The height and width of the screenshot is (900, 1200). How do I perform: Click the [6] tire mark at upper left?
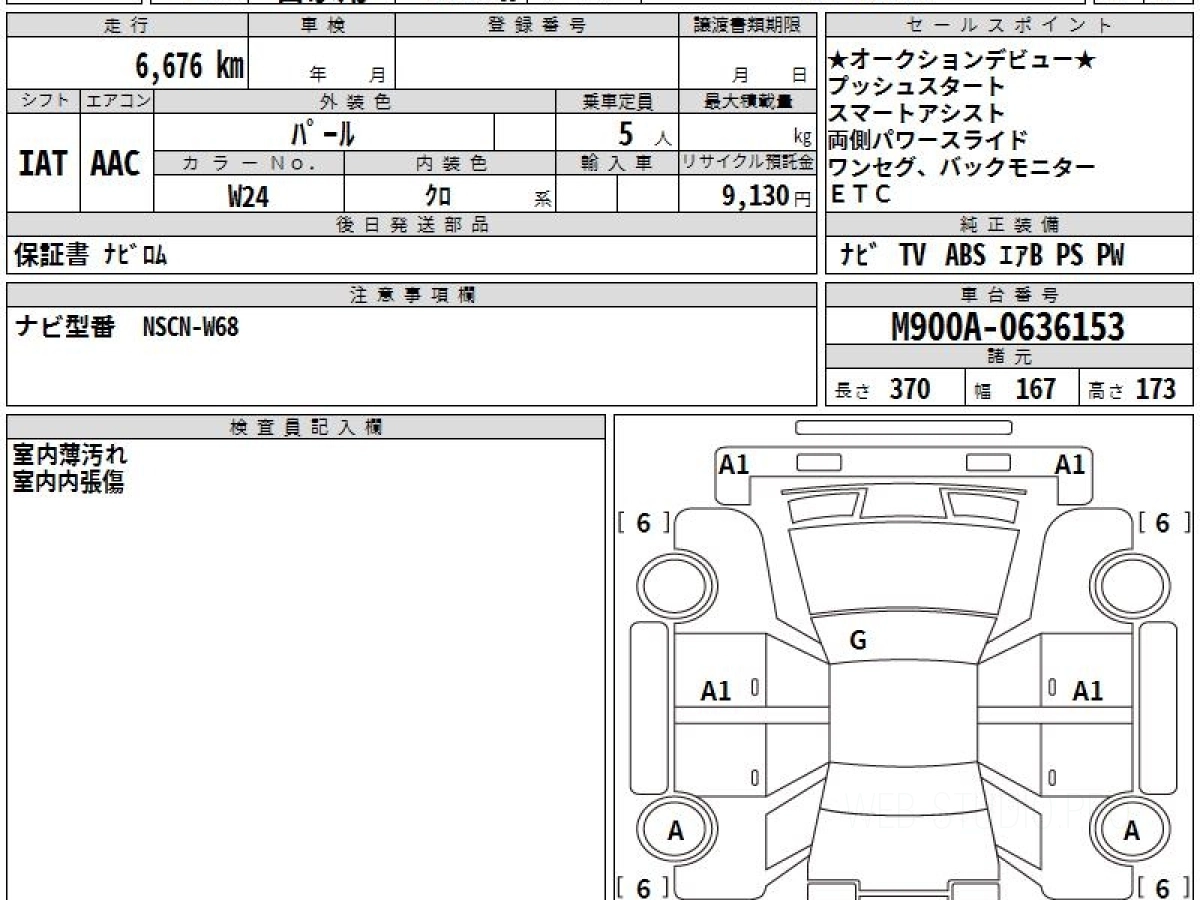point(643,523)
